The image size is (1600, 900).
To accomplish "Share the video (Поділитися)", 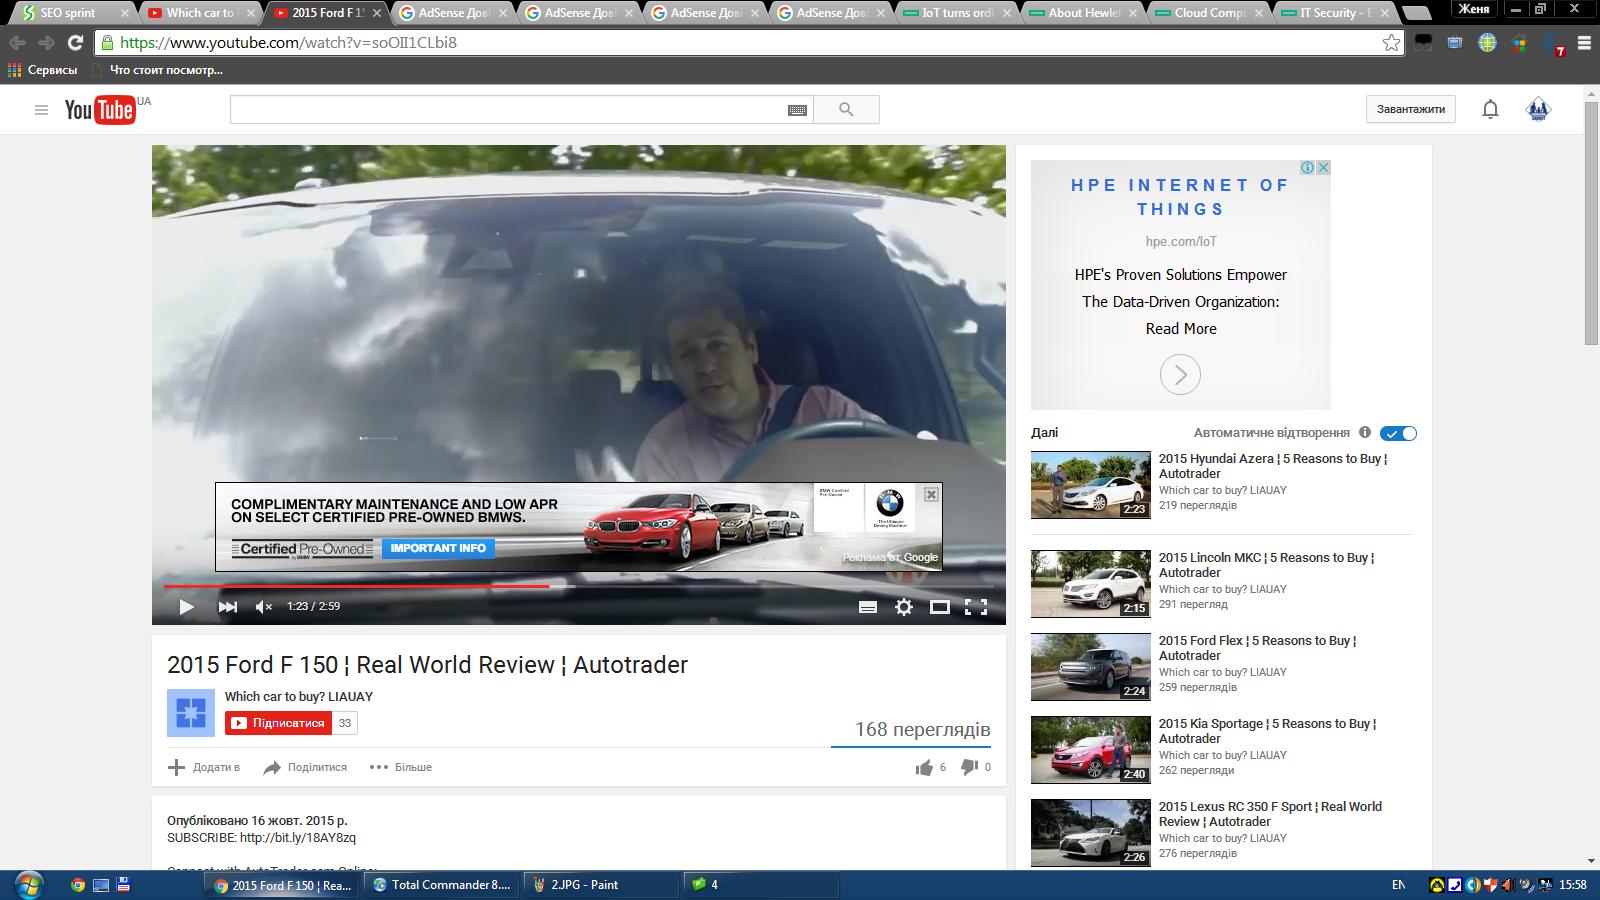I will [x=304, y=767].
